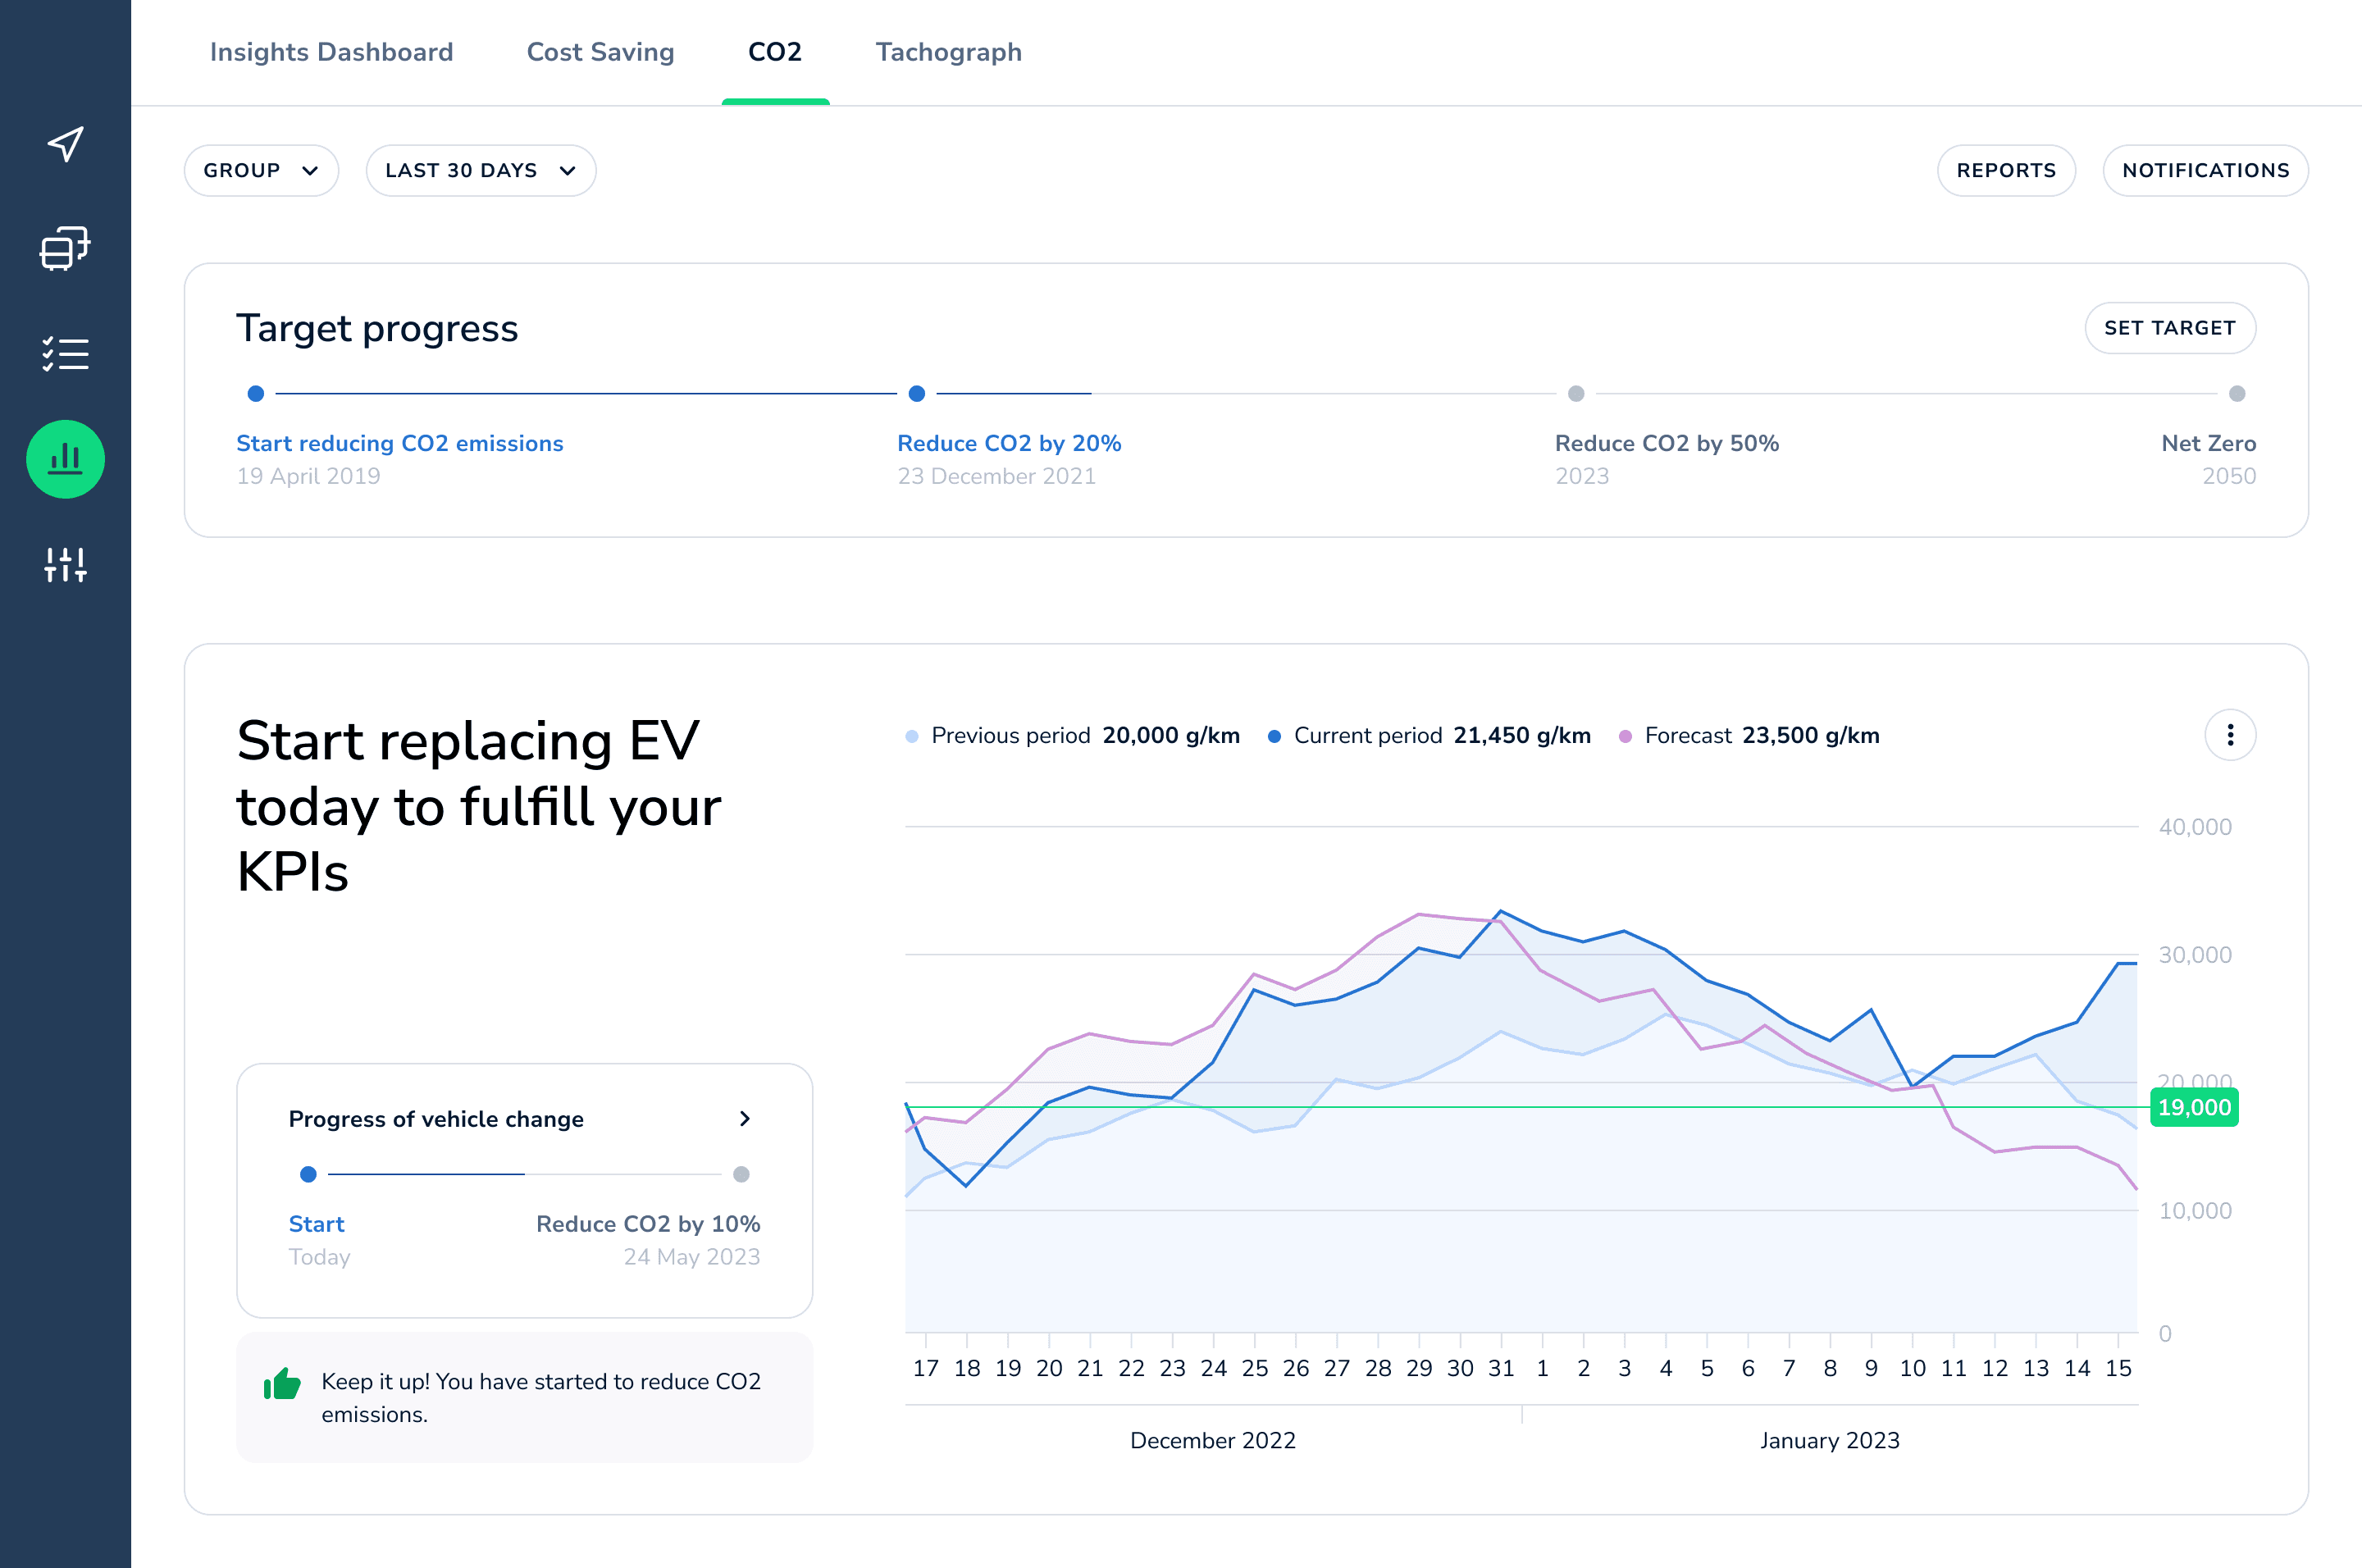Screen dimensions: 2362x1568
Task: Click the 19,000 green target label
Action: [x=2193, y=1108]
